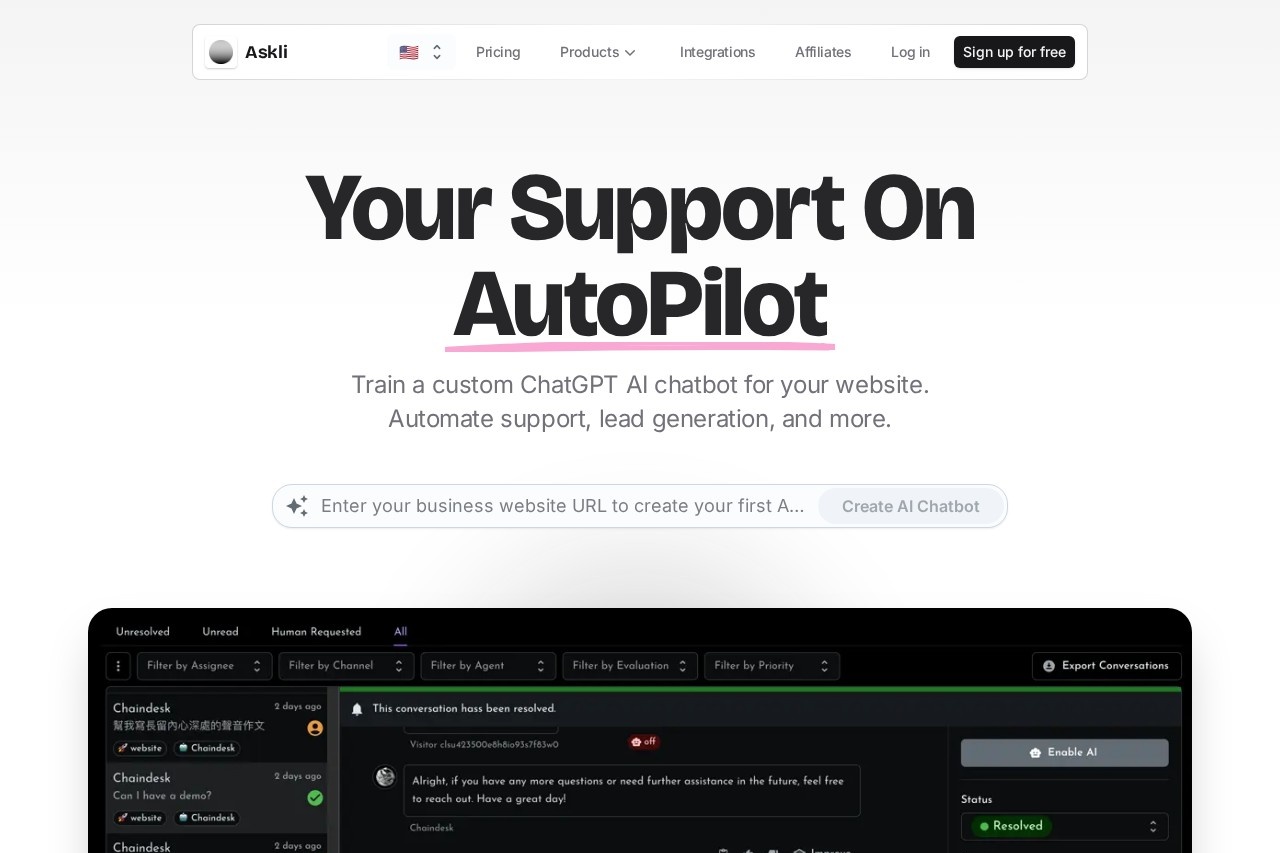Click the Log in link

tap(910, 52)
